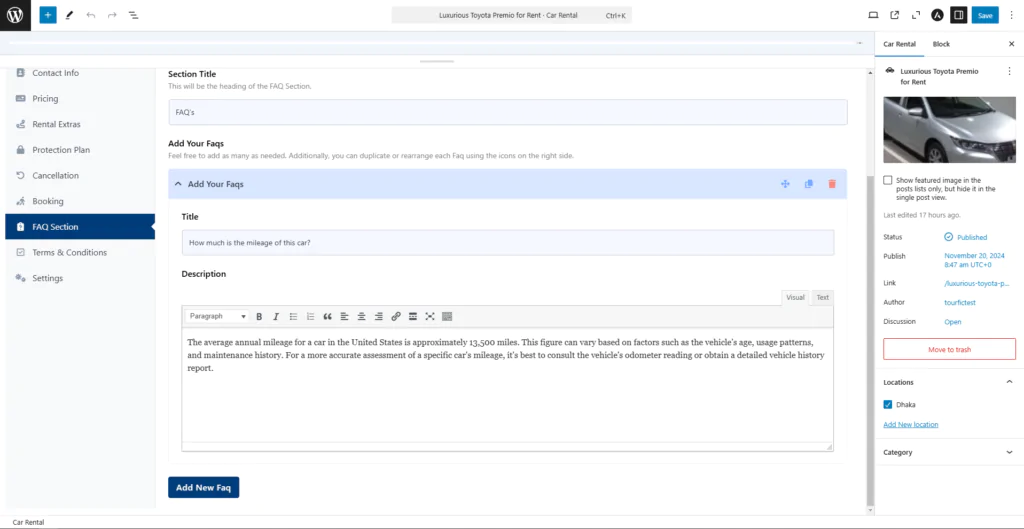Insert a numbered list
This screenshot has width=1024, height=529.
tap(310, 316)
